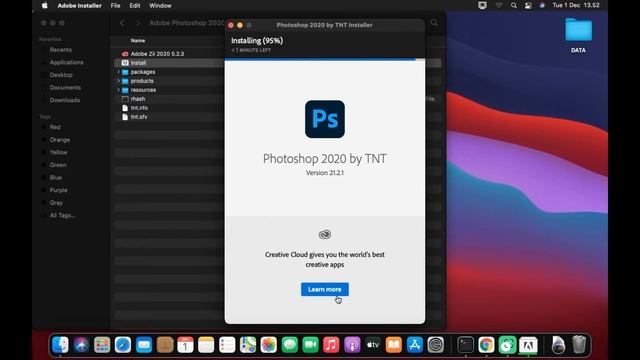This screenshot has width=640, height=360.
Task: Select the Blue tag in sidebar
Action: [x=56, y=178]
